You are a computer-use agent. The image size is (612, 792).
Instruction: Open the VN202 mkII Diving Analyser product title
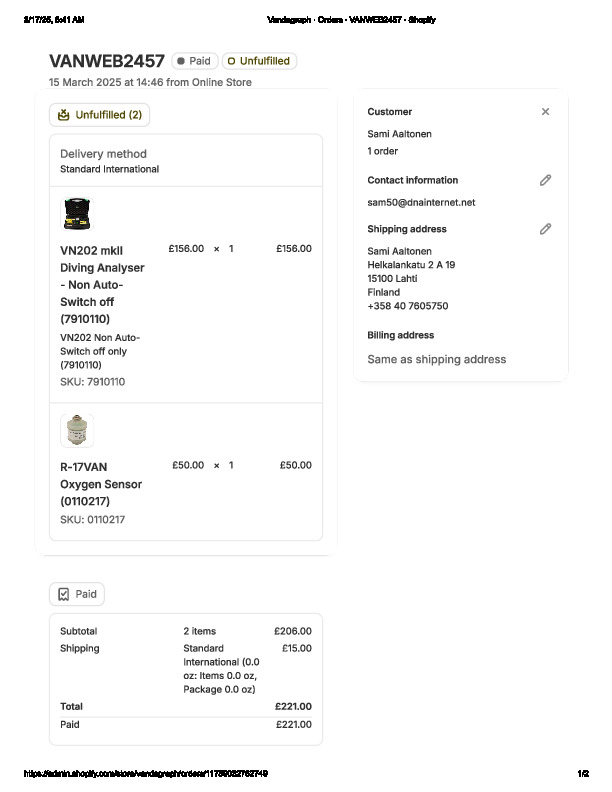[102, 284]
